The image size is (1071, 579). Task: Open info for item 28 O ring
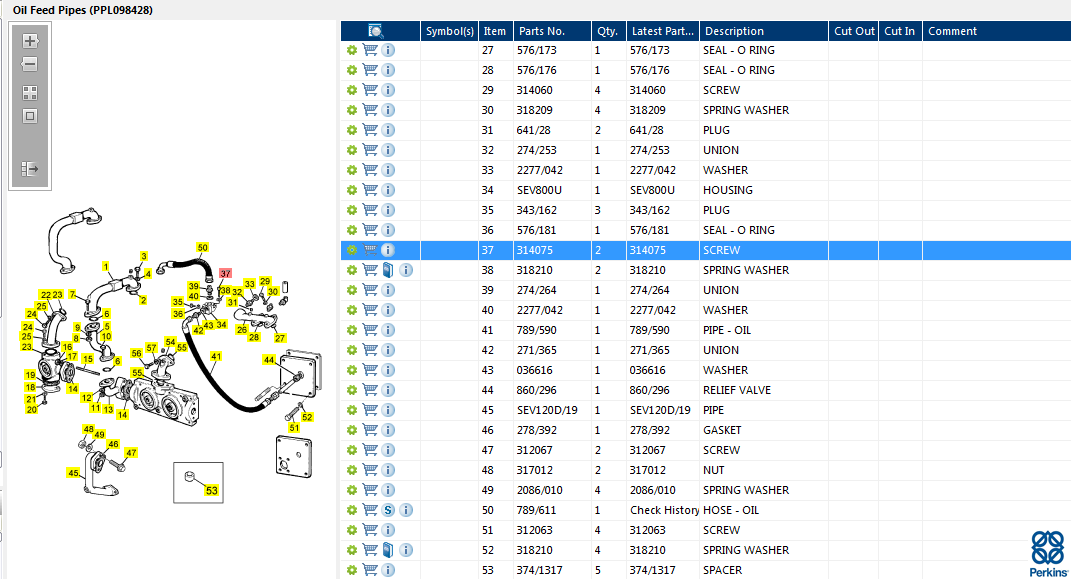[x=388, y=70]
